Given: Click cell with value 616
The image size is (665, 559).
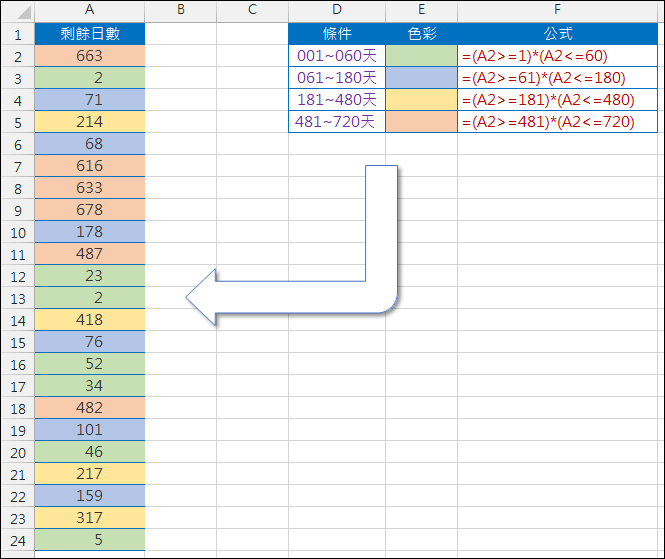Looking at the screenshot, I should 89,166.
